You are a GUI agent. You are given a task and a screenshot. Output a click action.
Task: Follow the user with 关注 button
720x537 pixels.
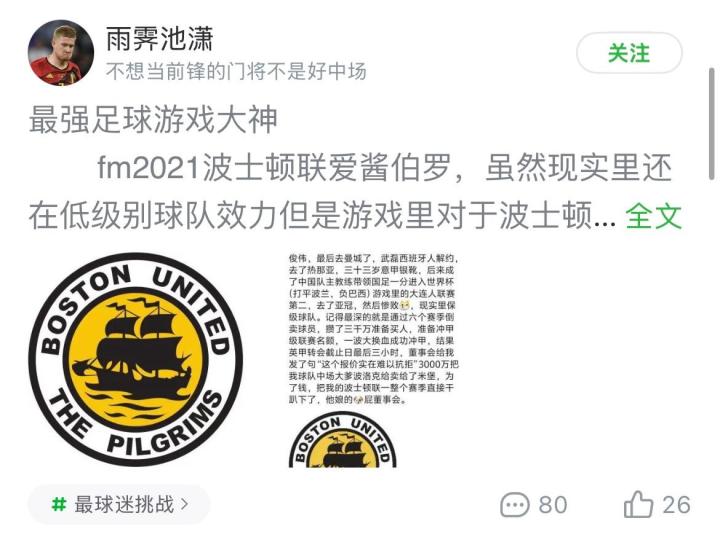click(629, 53)
